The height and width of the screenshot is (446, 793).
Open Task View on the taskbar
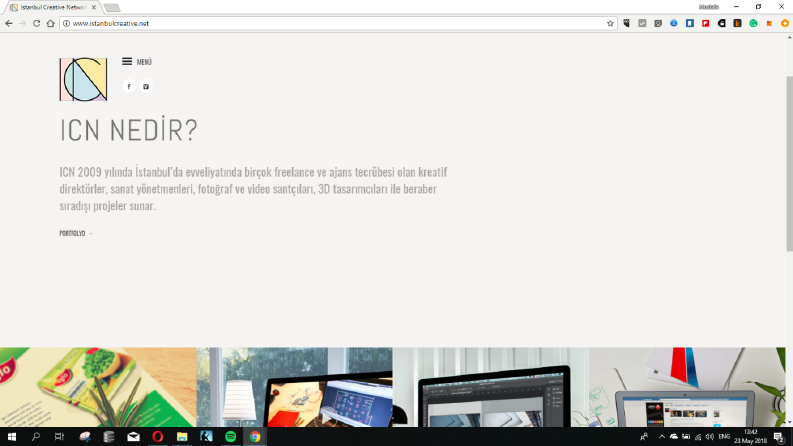click(59, 436)
